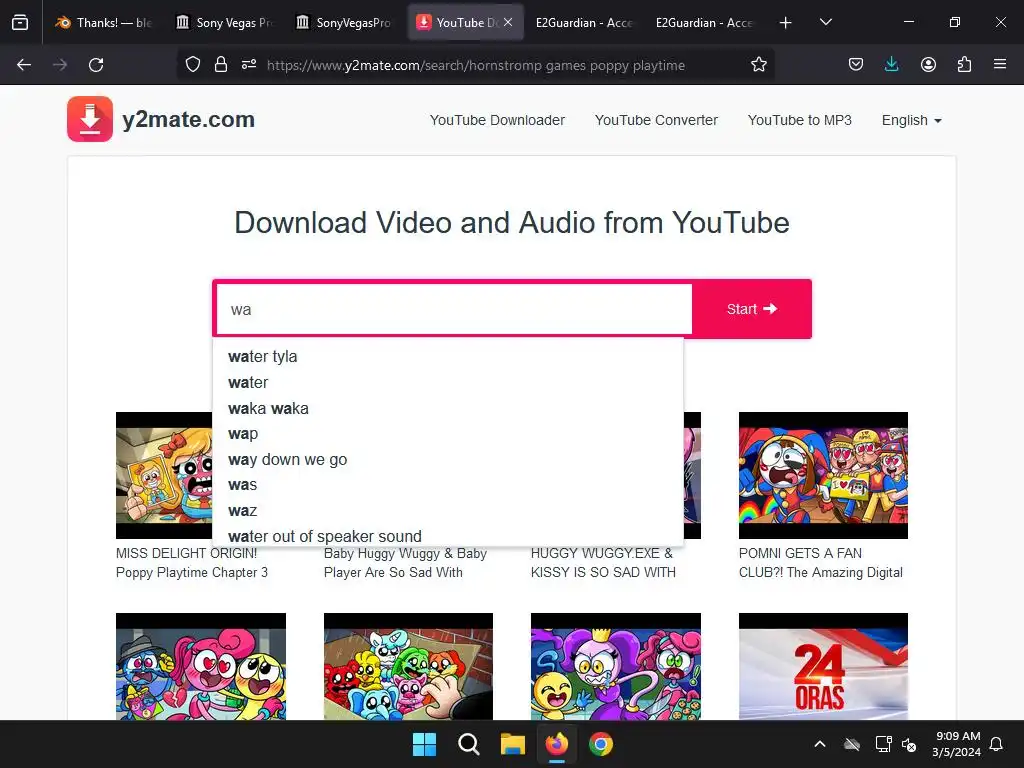Screen dimensions: 1024x768
Task: Open Windows Search from the taskbar
Action: (468, 744)
